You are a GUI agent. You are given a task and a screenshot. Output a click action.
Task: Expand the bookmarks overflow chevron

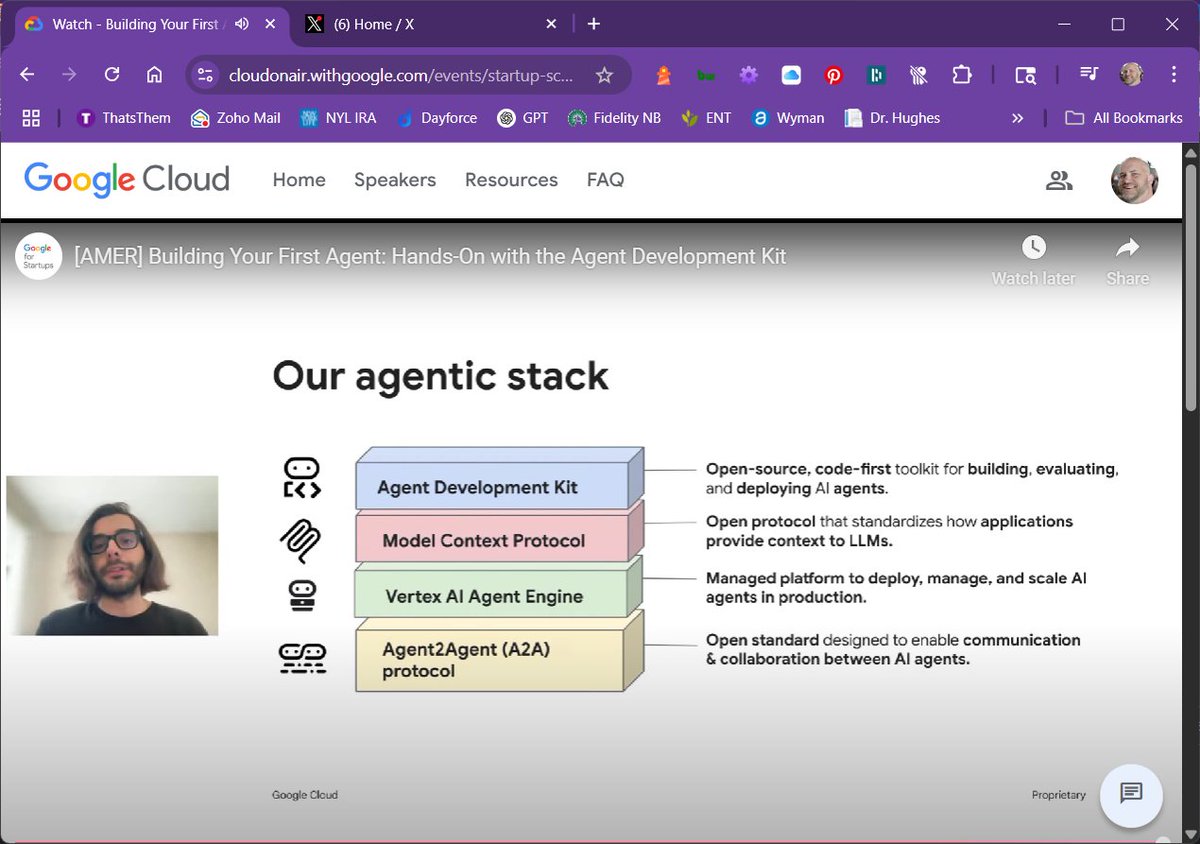1017,117
